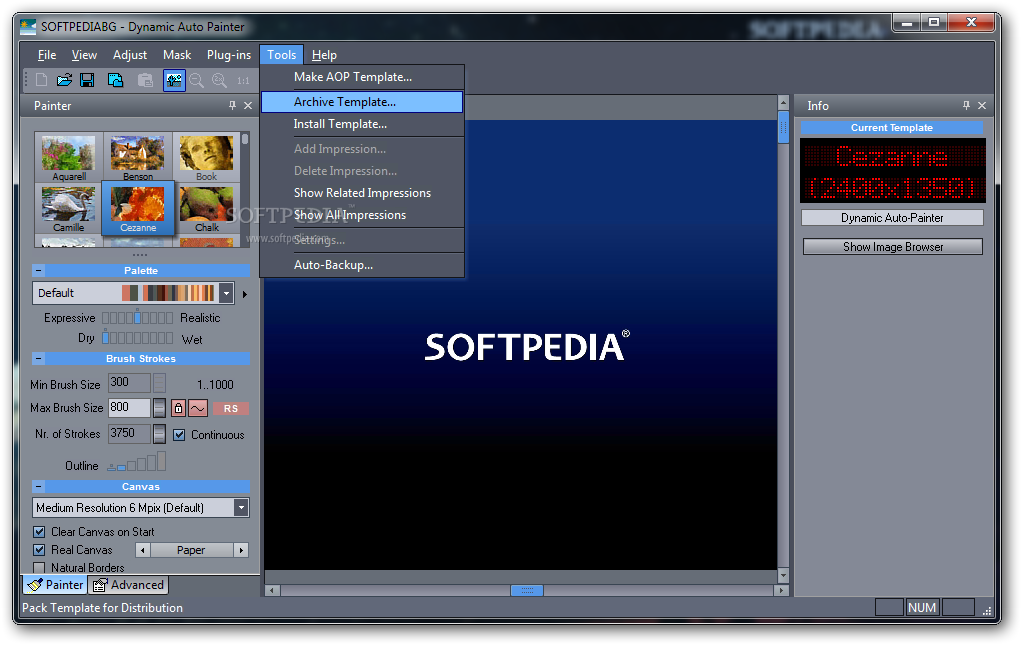Click the Save floppy disk icon
1022x645 pixels.
click(x=87, y=80)
